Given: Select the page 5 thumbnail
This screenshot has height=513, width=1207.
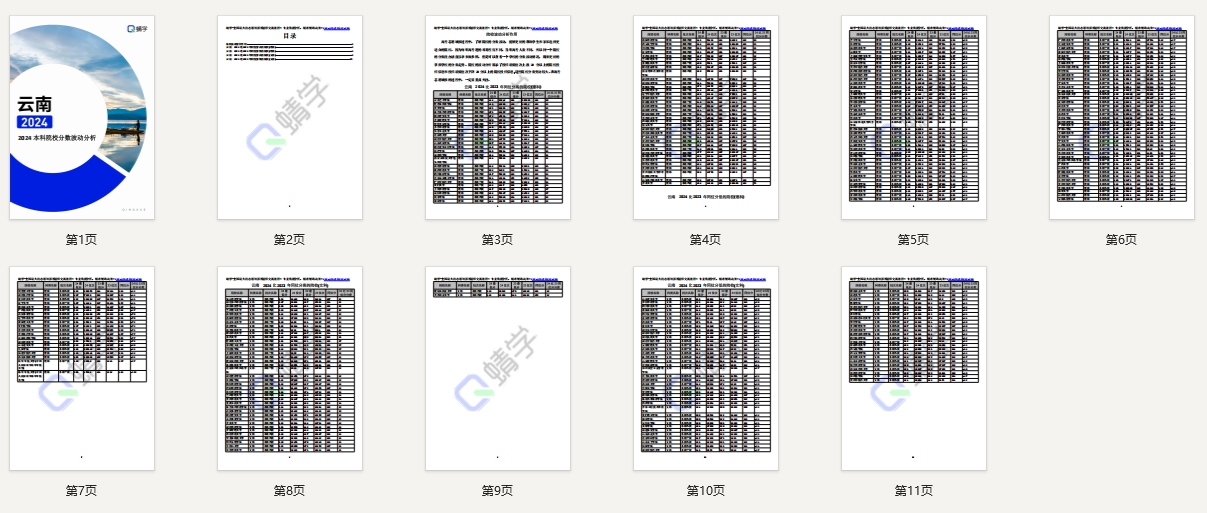Looking at the screenshot, I should pos(913,117).
